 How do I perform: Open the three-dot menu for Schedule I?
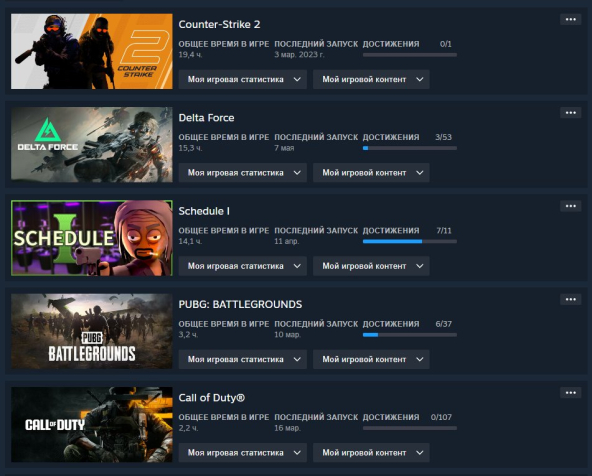pyautogui.click(x=570, y=206)
